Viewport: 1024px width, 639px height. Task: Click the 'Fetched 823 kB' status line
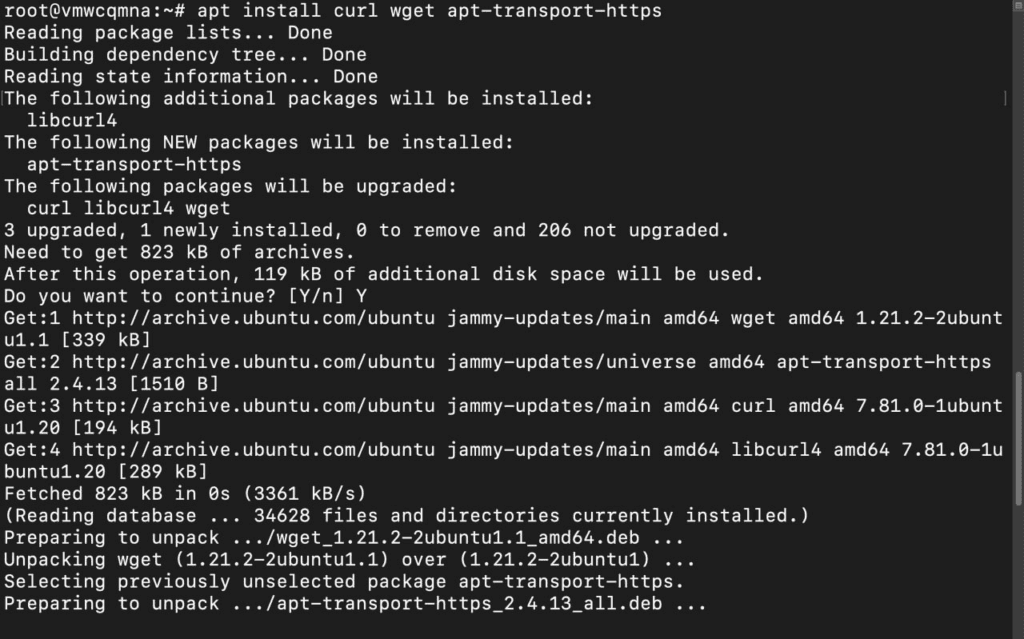[x=185, y=494]
